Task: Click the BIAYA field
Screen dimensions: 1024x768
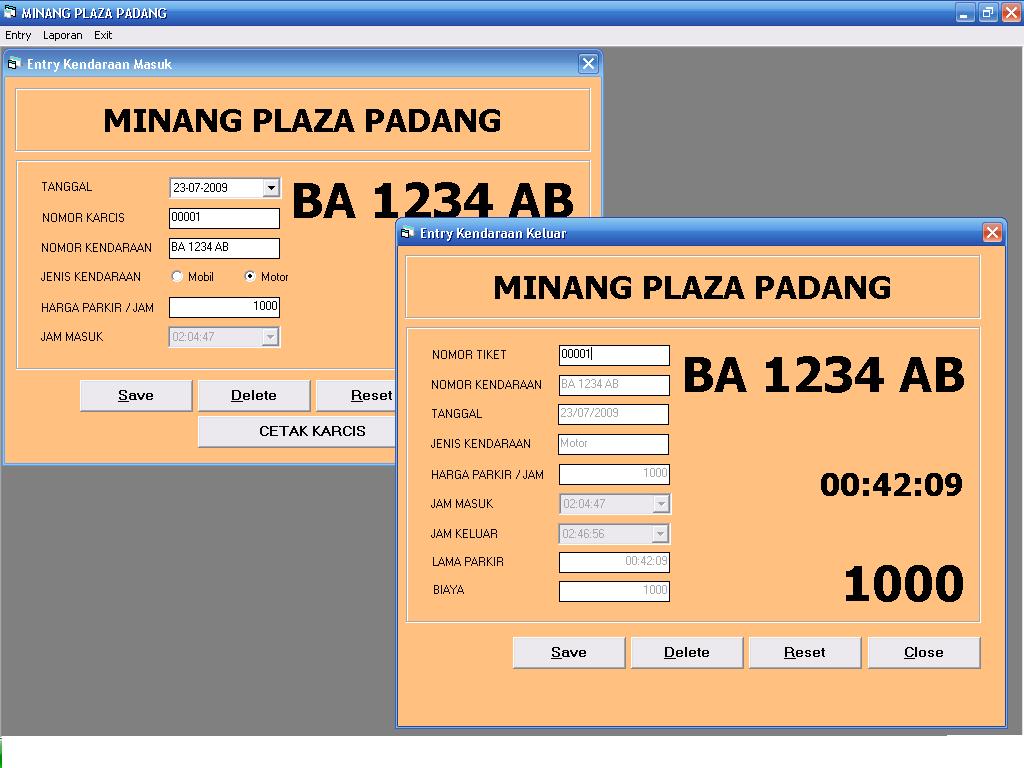Action: pyautogui.click(x=614, y=591)
